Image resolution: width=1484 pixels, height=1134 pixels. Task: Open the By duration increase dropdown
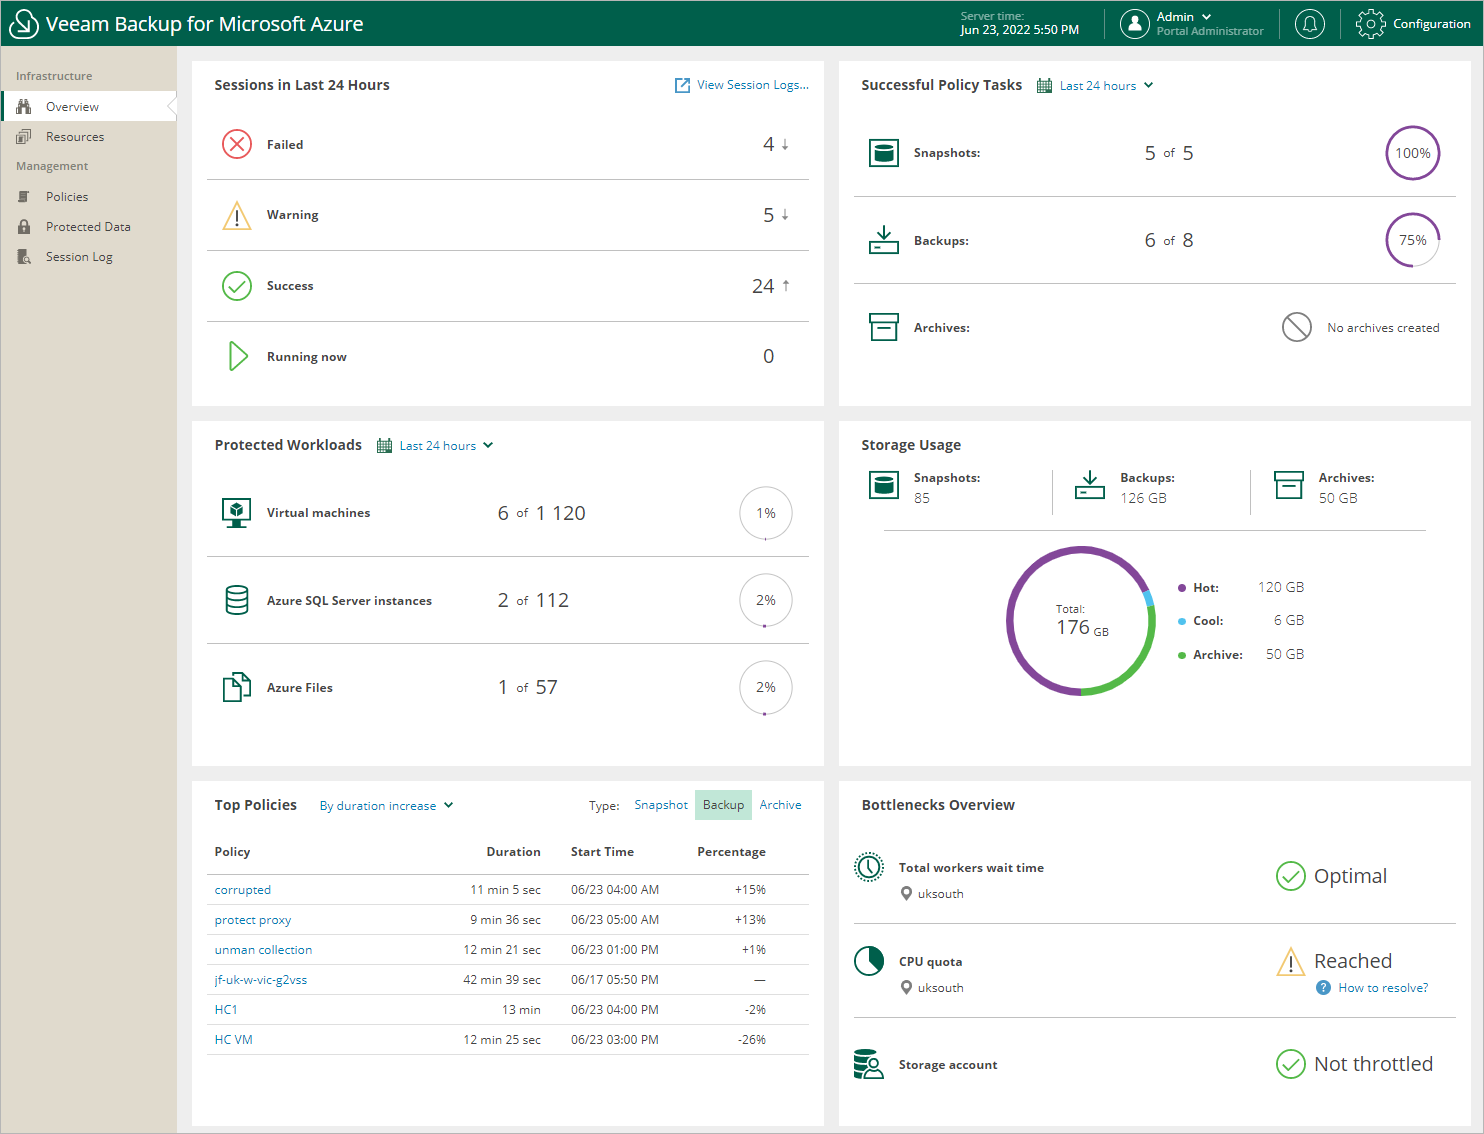click(x=387, y=806)
